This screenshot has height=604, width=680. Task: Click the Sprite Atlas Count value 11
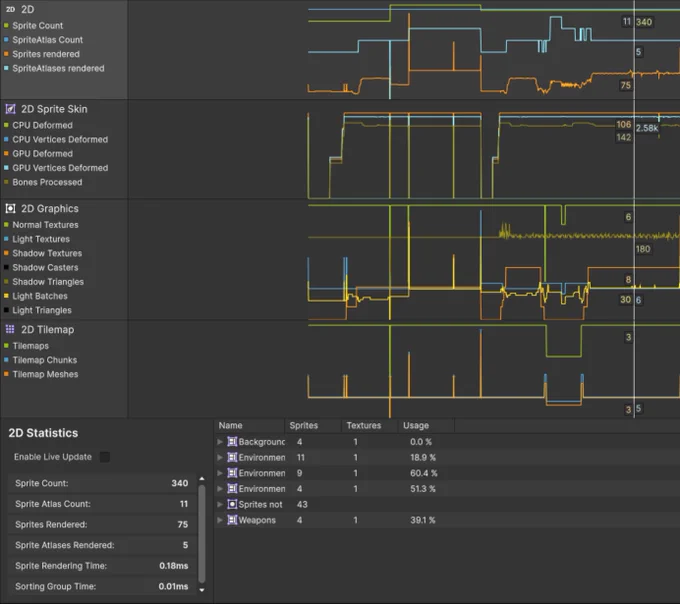click(184, 504)
